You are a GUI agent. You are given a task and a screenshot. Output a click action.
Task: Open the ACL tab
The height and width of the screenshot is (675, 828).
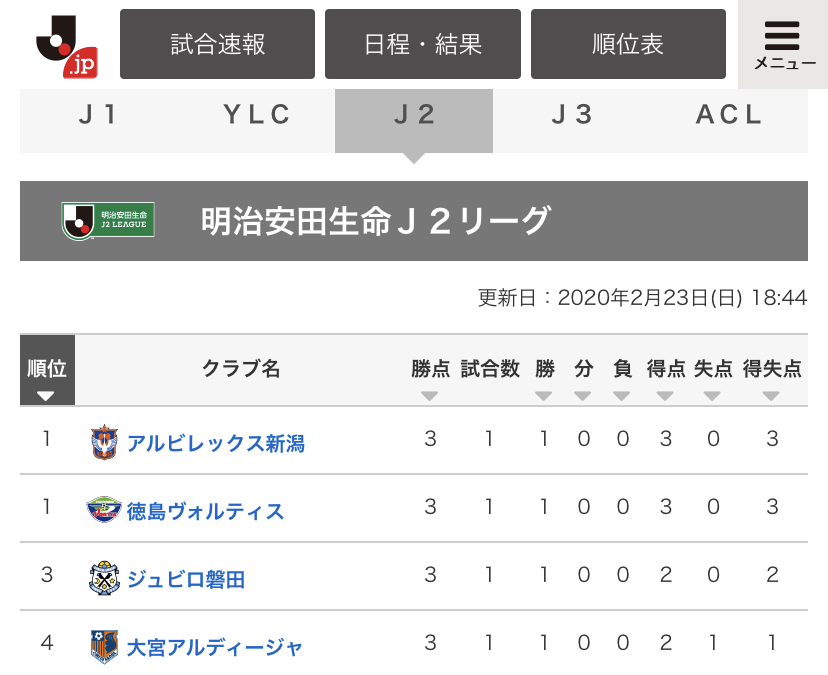tap(729, 115)
